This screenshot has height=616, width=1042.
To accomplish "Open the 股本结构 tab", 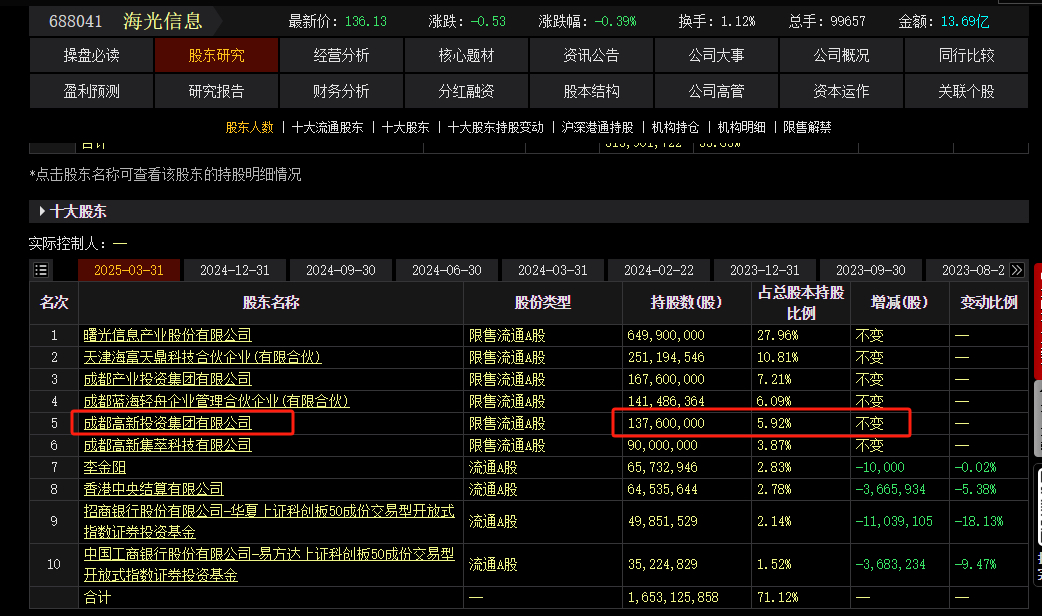I will tap(591, 91).
